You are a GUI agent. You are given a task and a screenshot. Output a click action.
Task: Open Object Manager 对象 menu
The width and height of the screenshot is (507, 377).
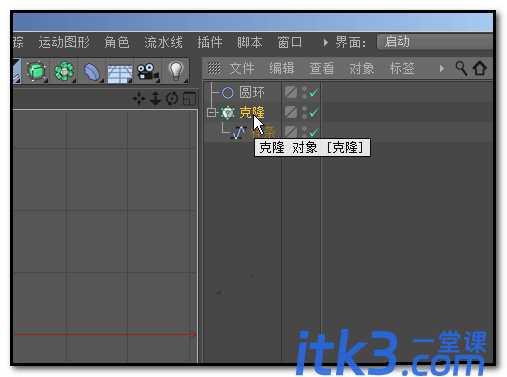(x=362, y=68)
